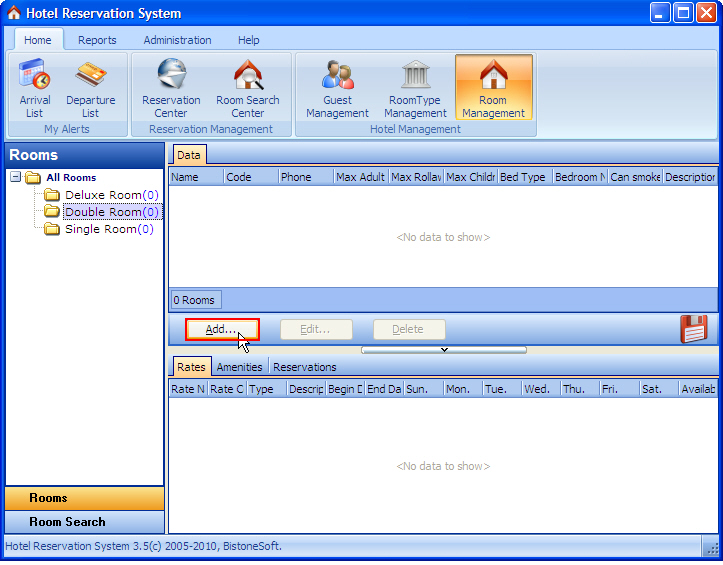Screen dimensions: 723x565
Task: Switch to the Reports ribbon tab
Action: 97,40
